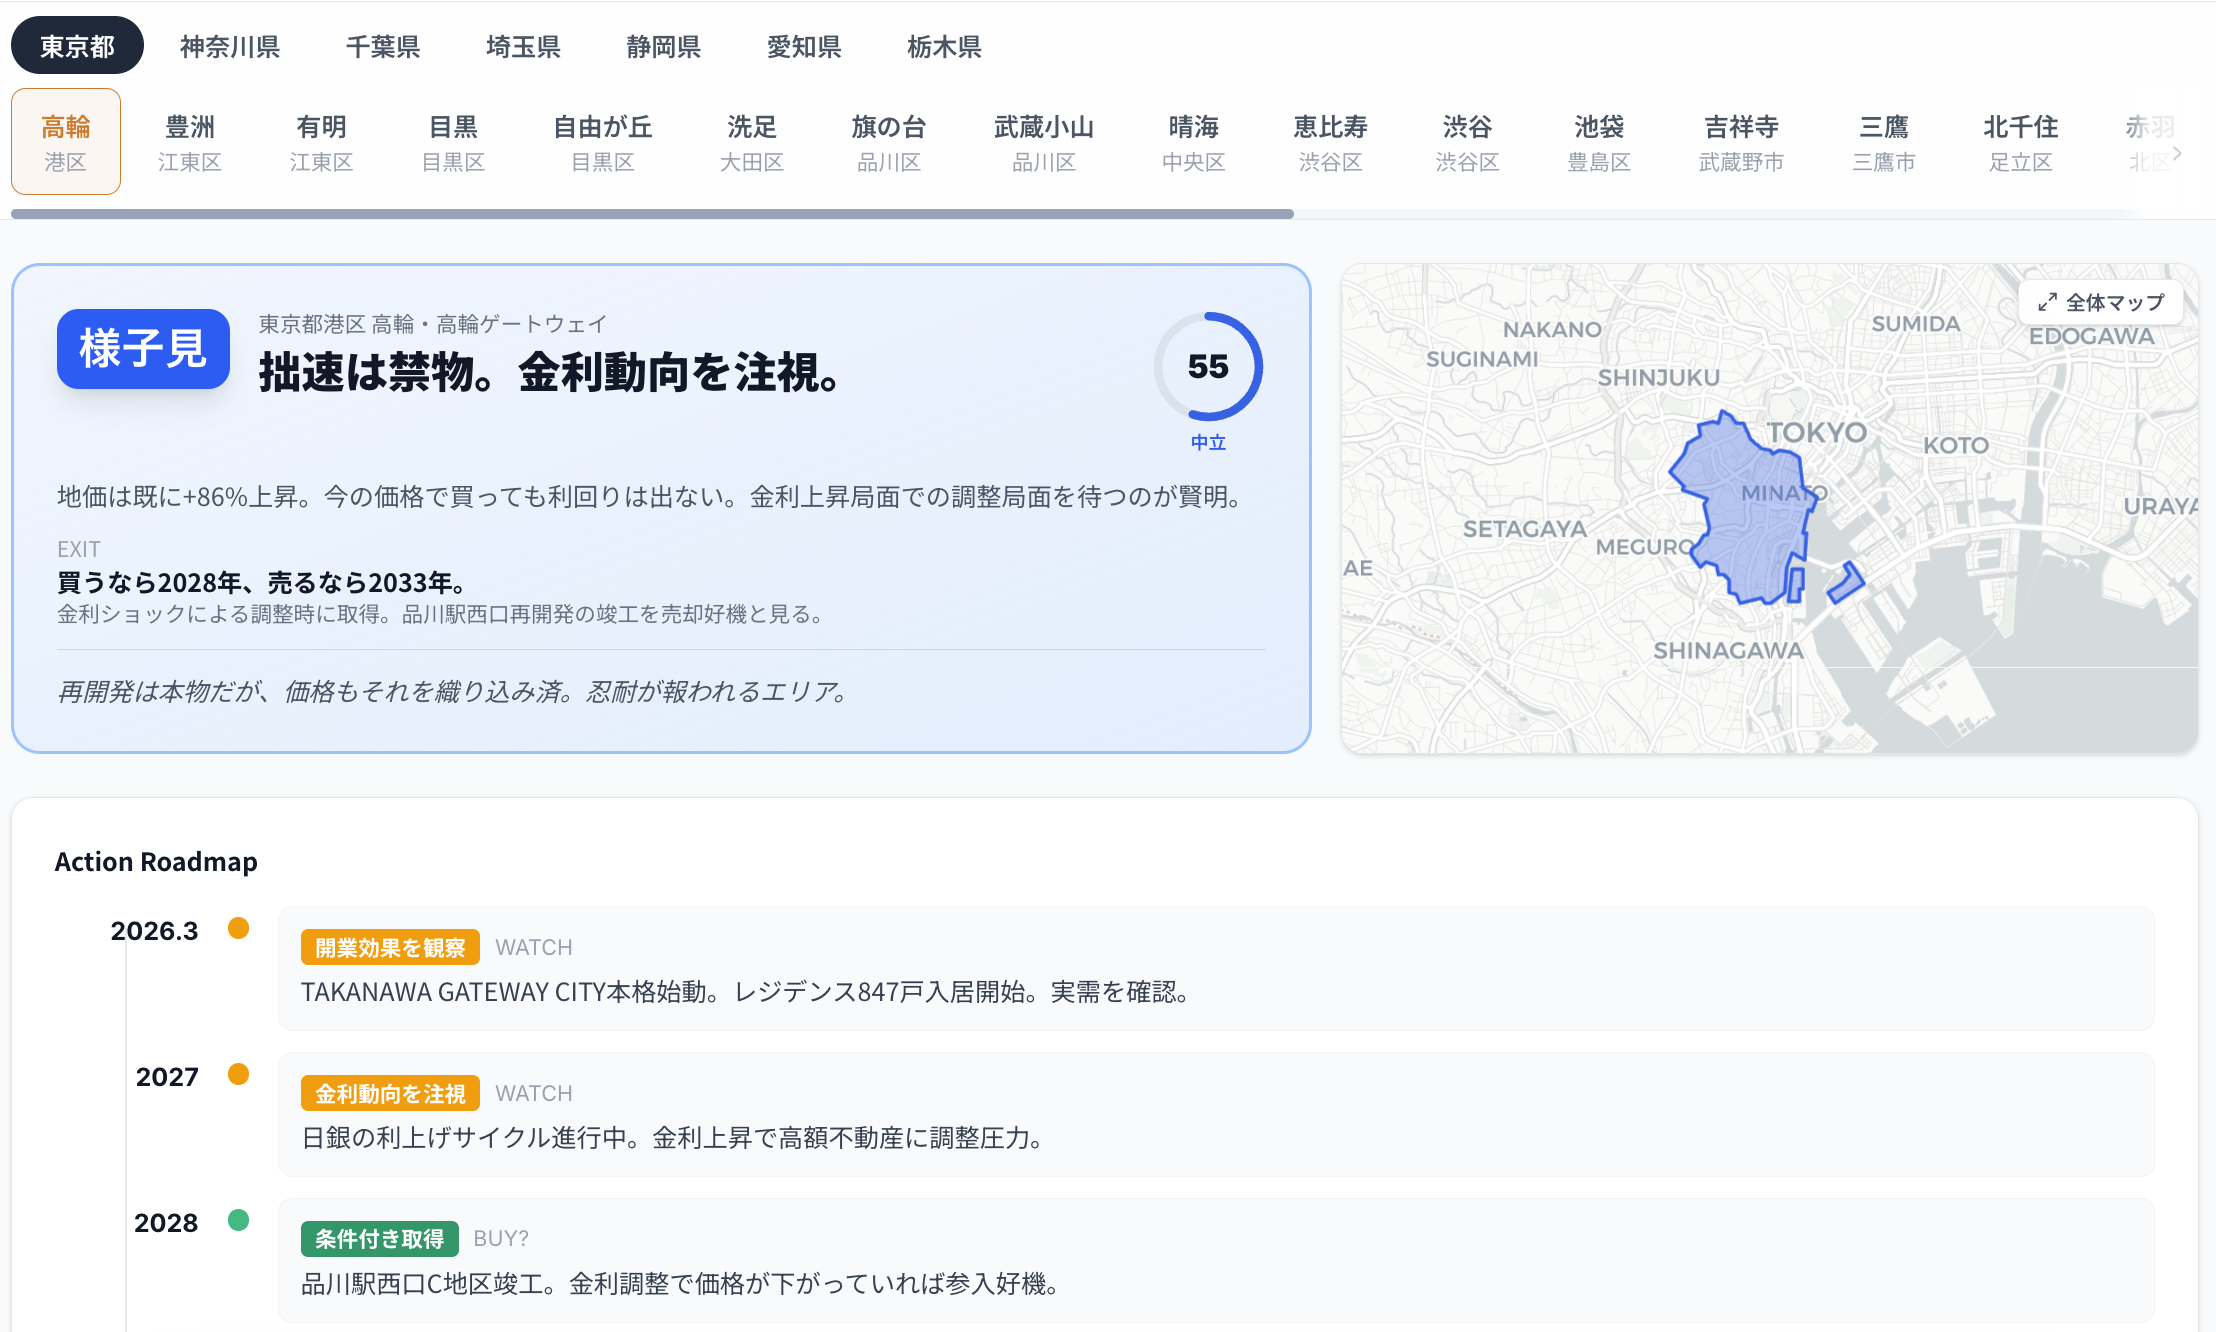Click the 2027 year label
Screen dimensions: 2216x1332
(x=167, y=1077)
